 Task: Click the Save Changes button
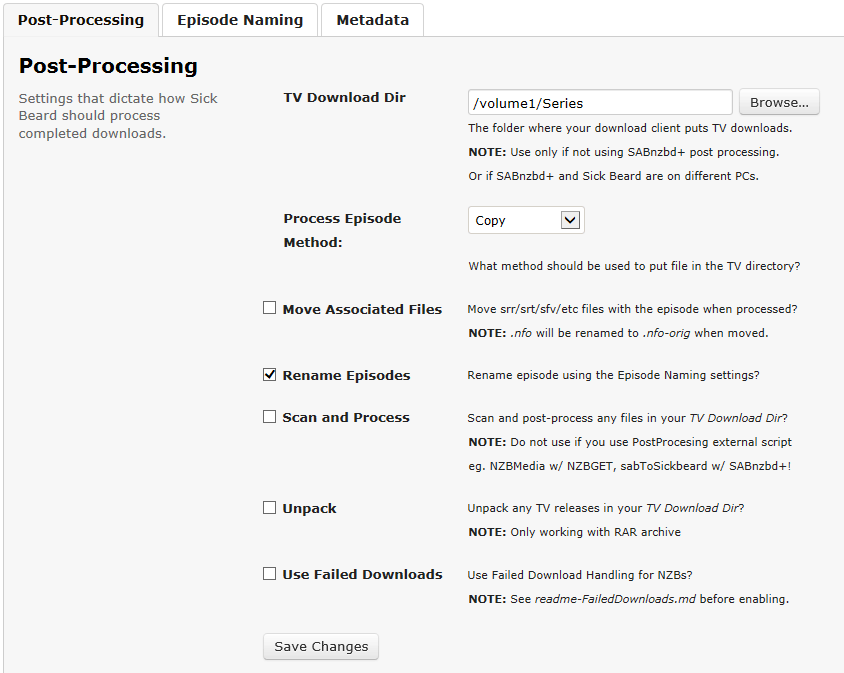[x=321, y=646]
